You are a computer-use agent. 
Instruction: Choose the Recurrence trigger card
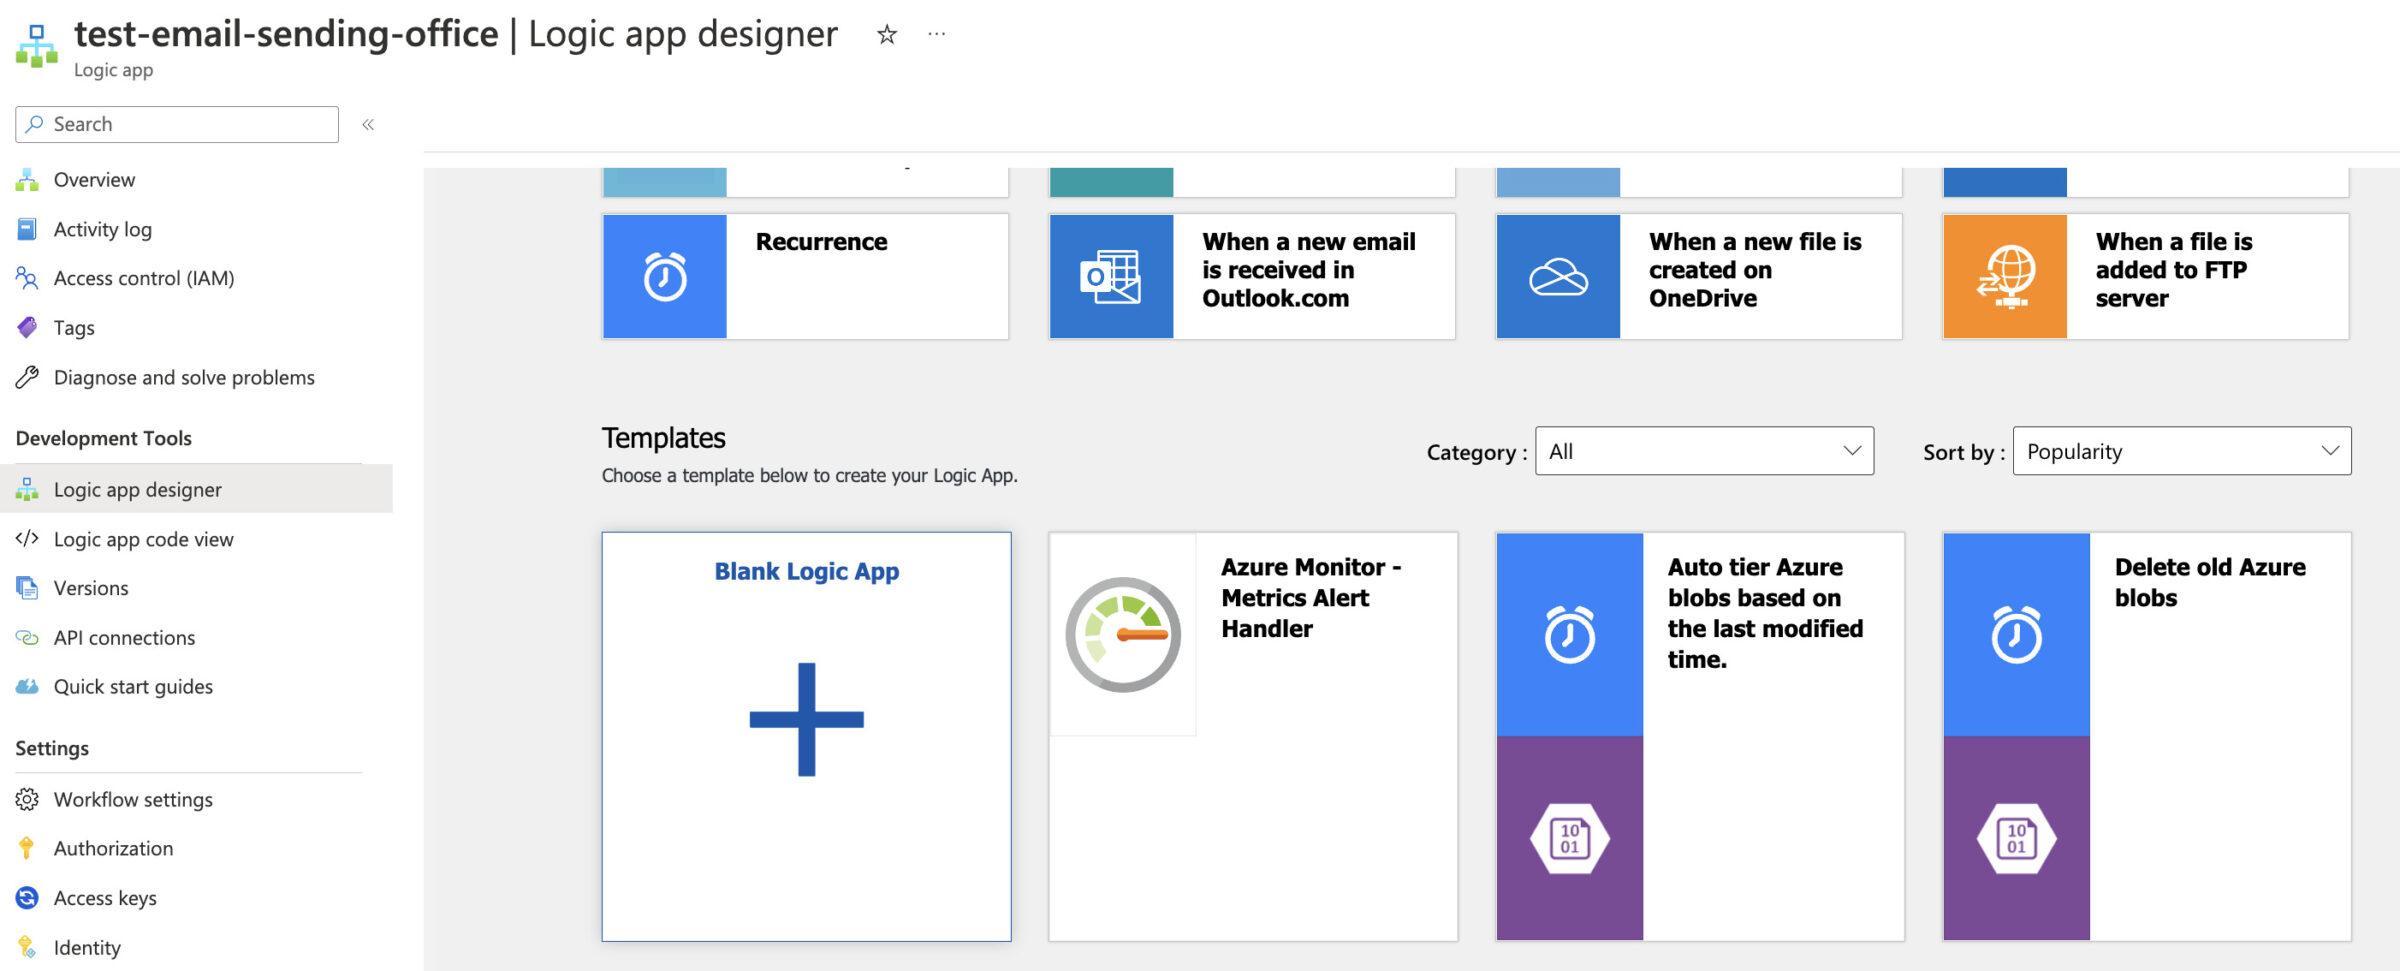pos(805,276)
